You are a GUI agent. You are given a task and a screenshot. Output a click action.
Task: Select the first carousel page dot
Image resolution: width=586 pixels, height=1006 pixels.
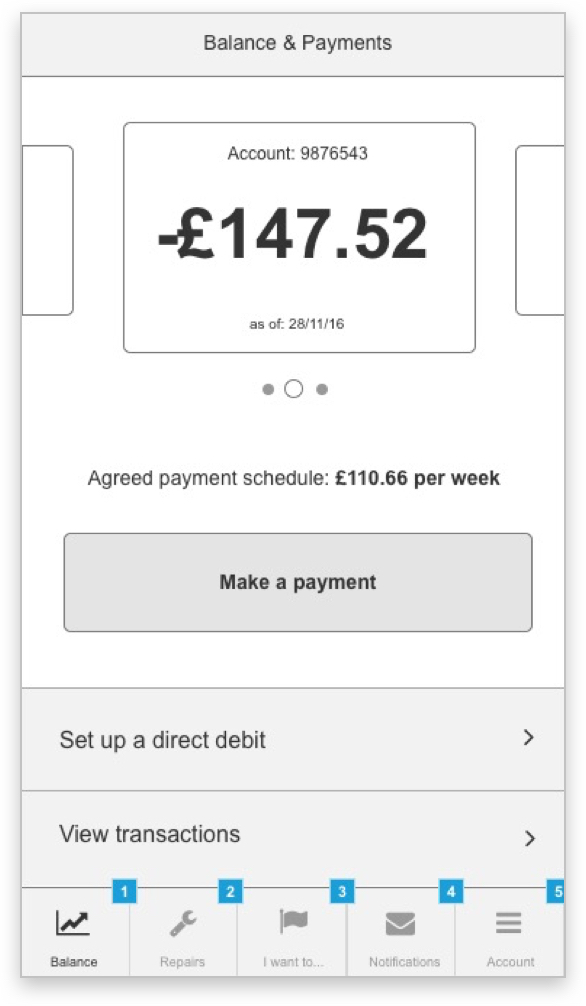click(x=268, y=389)
